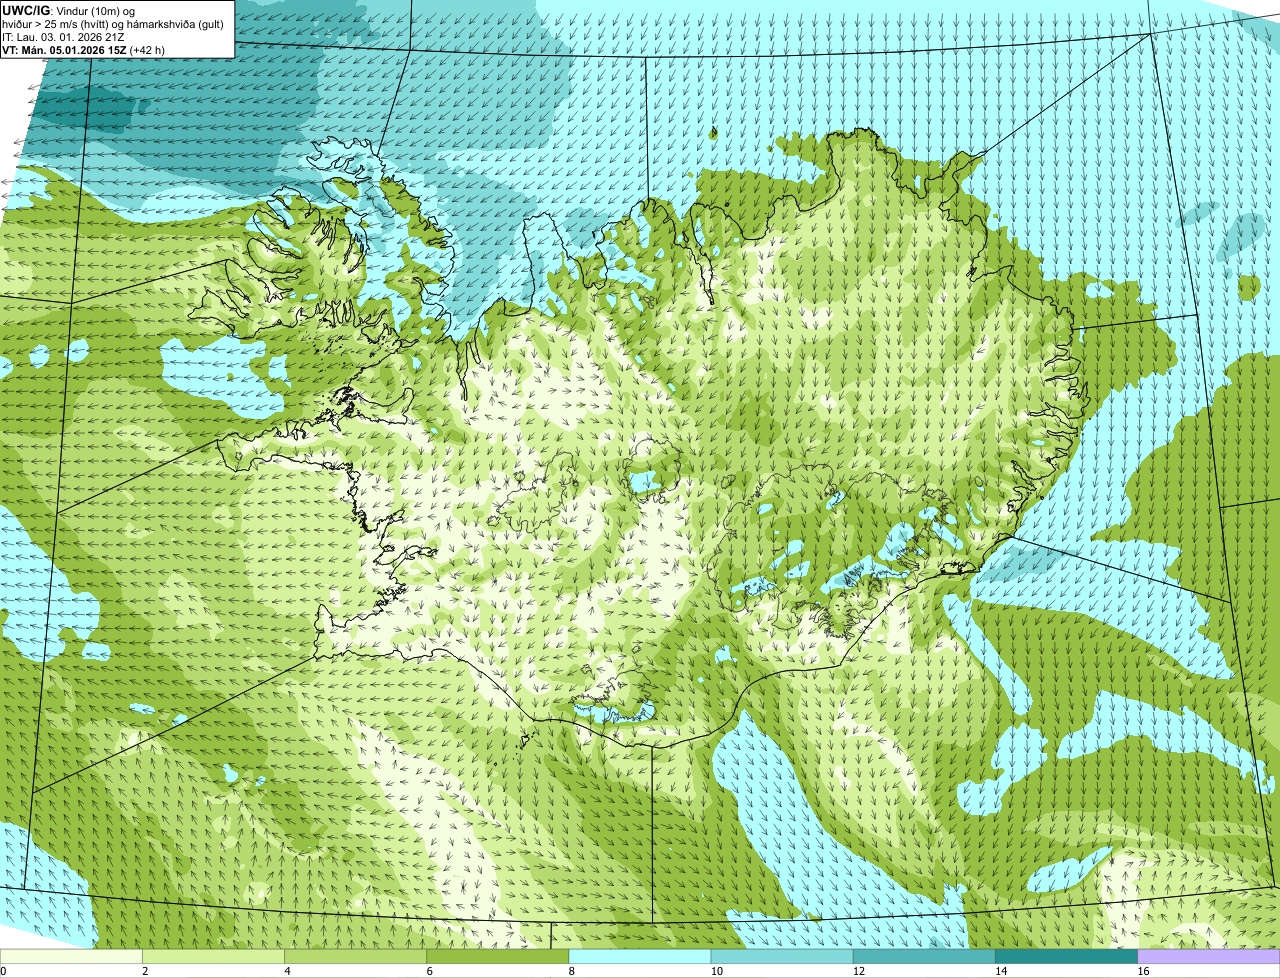Viewport: 1280px width, 978px height.
Task: Click the '8' label on the color scale
Action: 572,971
